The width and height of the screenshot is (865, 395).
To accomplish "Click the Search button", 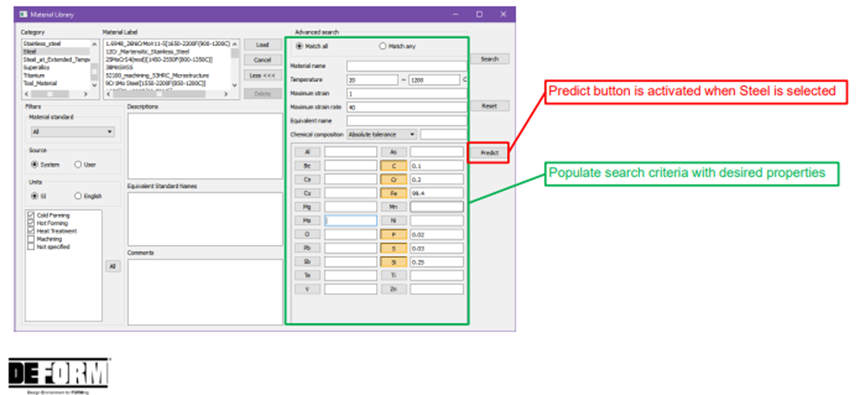I will click(x=490, y=59).
